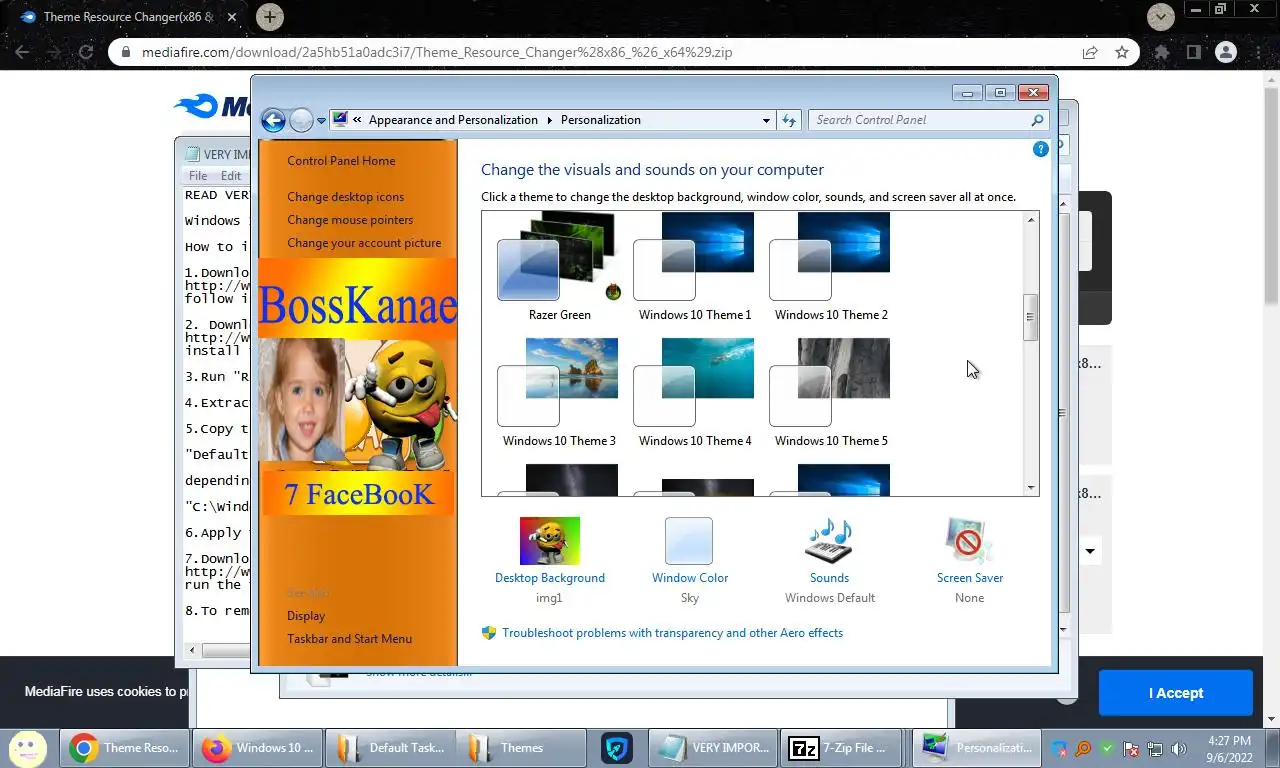Open Troubleshoot transparency and Aero effects link
The height and width of the screenshot is (768, 1280).
coord(672,633)
